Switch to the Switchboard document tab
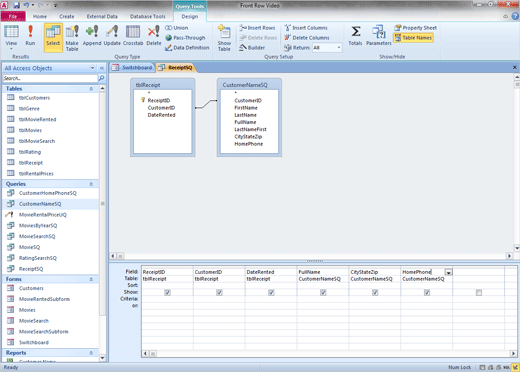Screen dimensions: 520x372 tap(132, 67)
